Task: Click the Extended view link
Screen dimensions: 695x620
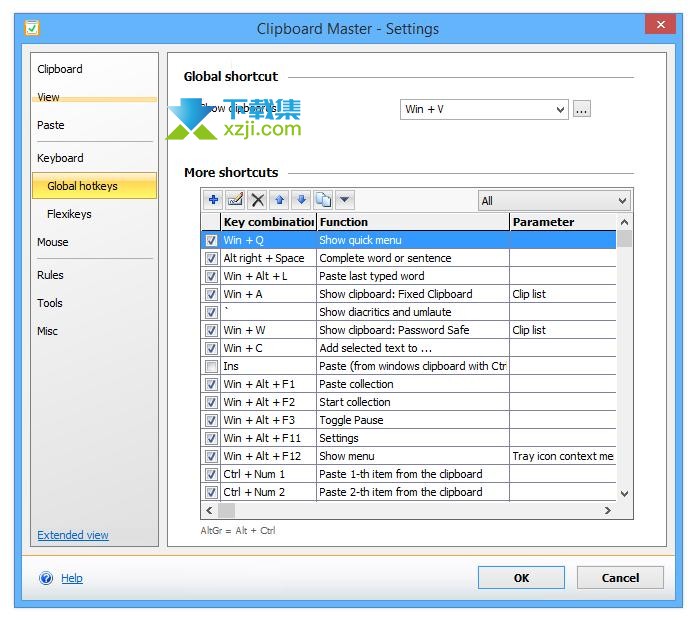Action: click(73, 535)
